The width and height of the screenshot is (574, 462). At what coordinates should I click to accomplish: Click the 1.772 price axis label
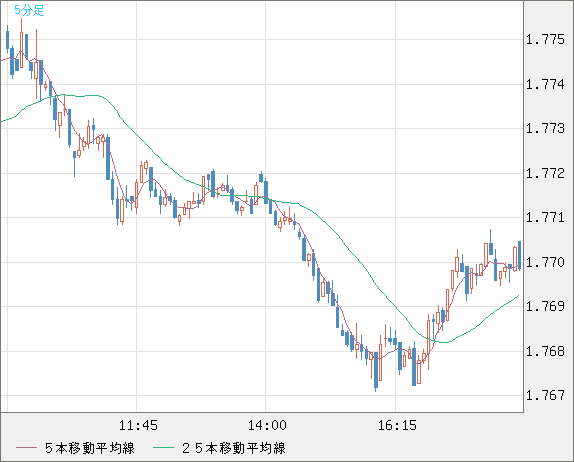545,173
